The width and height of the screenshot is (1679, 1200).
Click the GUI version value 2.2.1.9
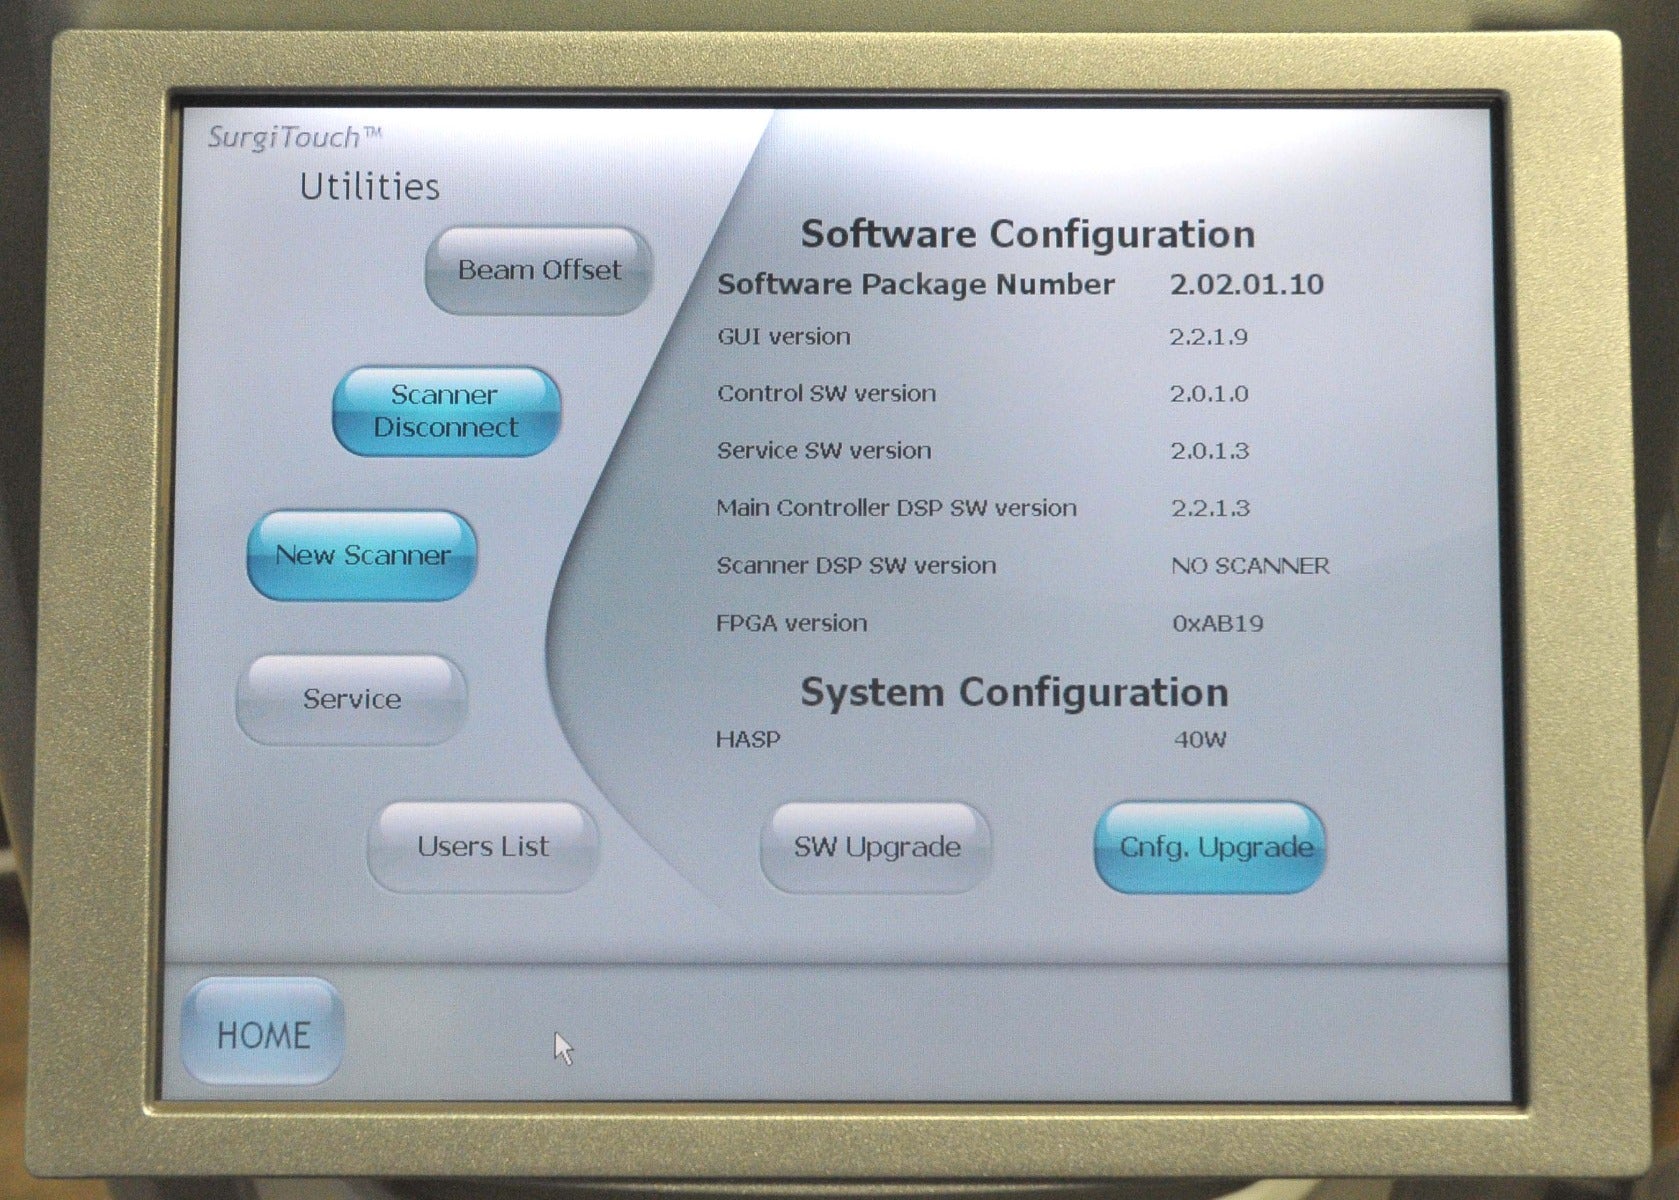tap(1208, 337)
